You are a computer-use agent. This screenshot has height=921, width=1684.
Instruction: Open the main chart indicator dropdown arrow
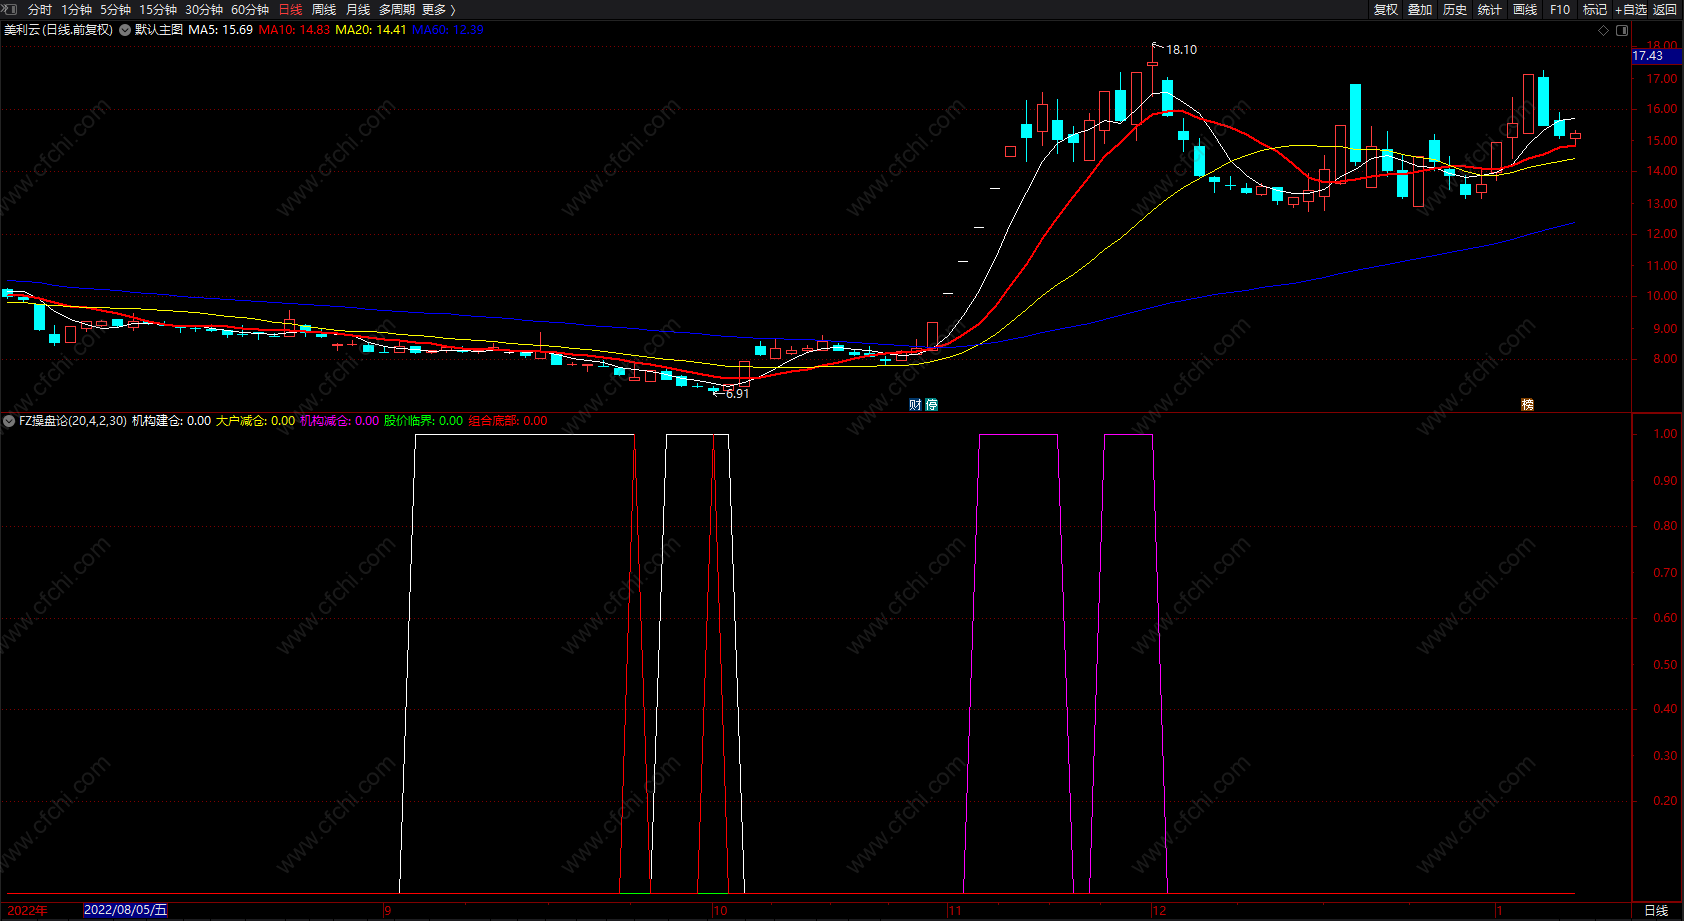[125, 30]
